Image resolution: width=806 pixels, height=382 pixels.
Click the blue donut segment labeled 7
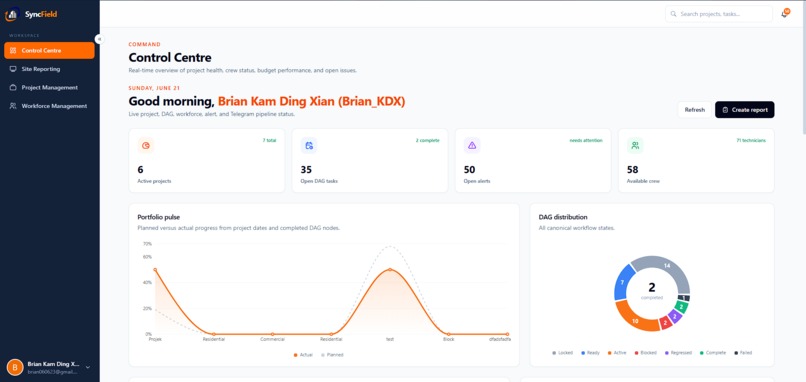(x=622, y=282)
